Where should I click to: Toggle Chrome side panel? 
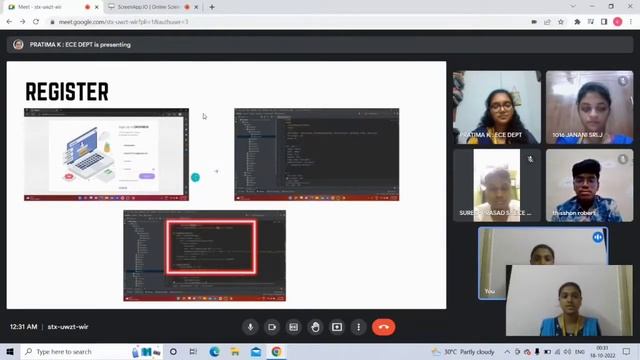click(604, 22)
